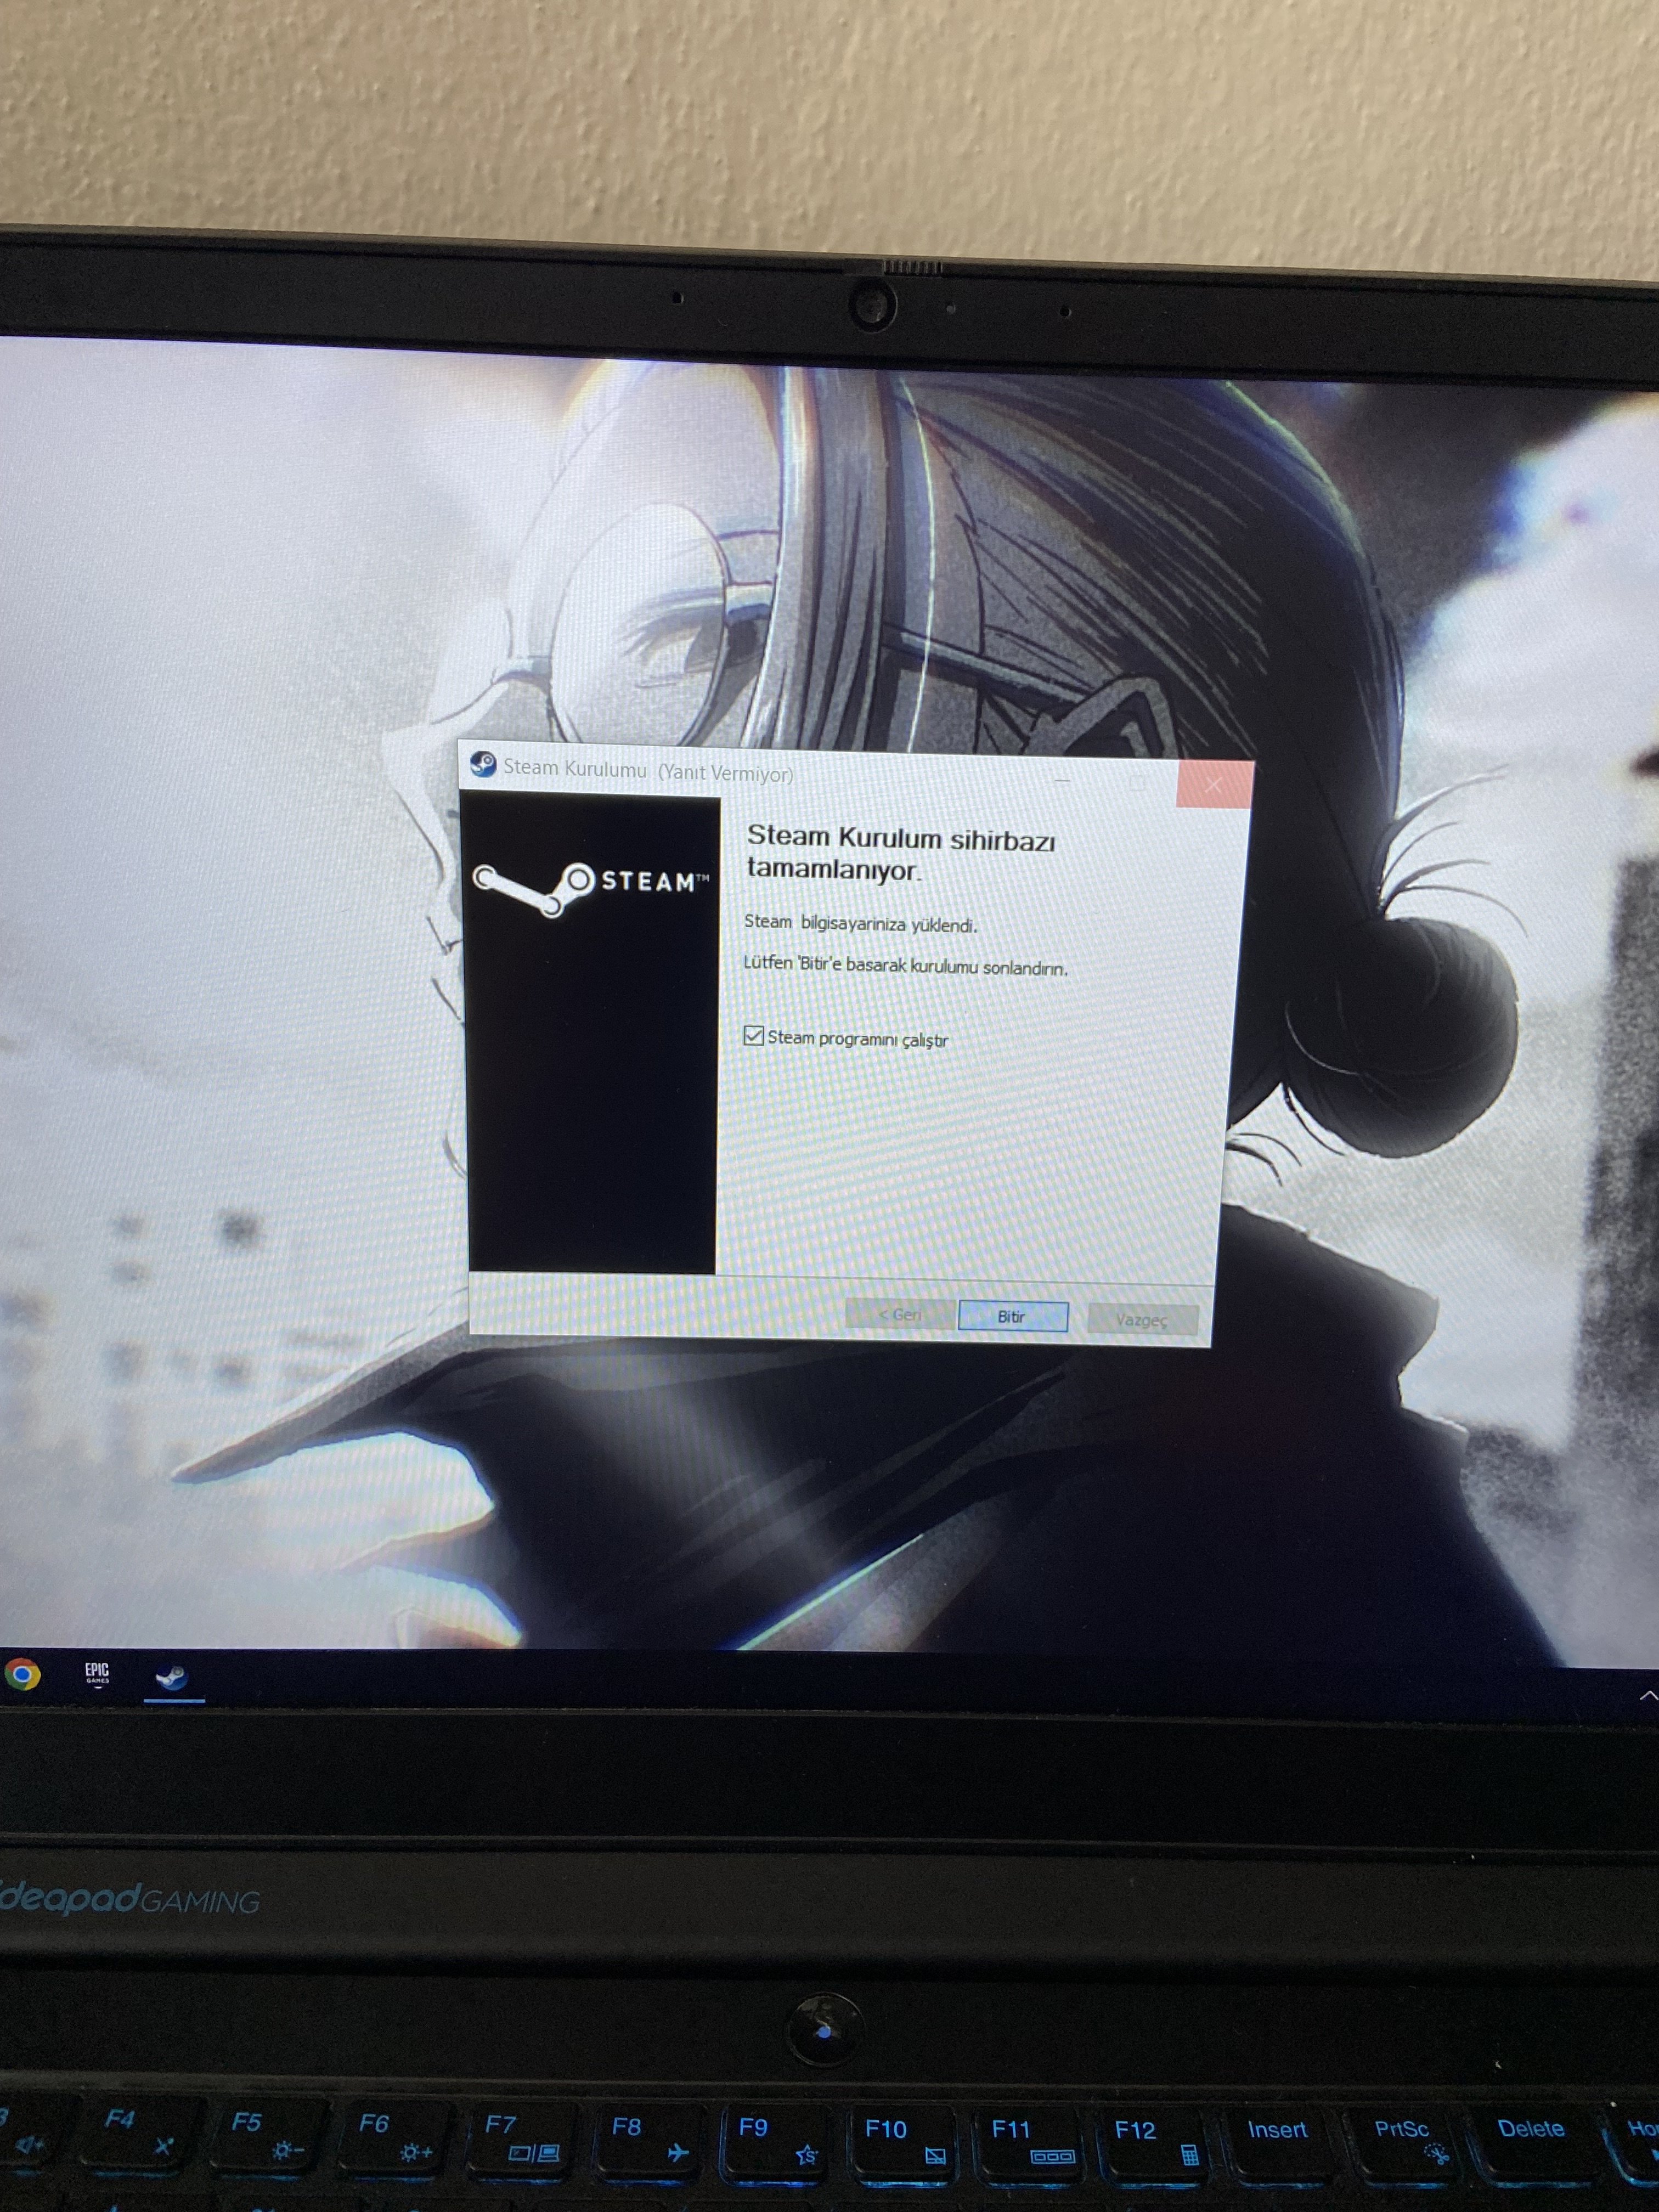Screen dimensions: 1659x2212
Task: Click the 'Lütfen Bitir'e basarak' instruction text
Action: coord(905,966)
